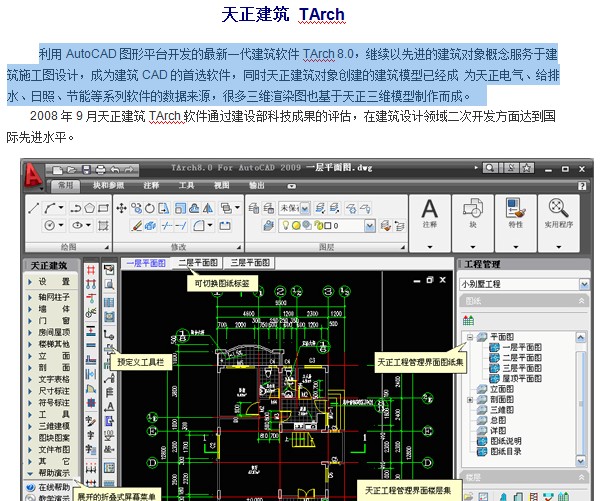Click the Print icon in quick access toolbar
This screenshot has width=606, height=501.
(x=100, y=169)
